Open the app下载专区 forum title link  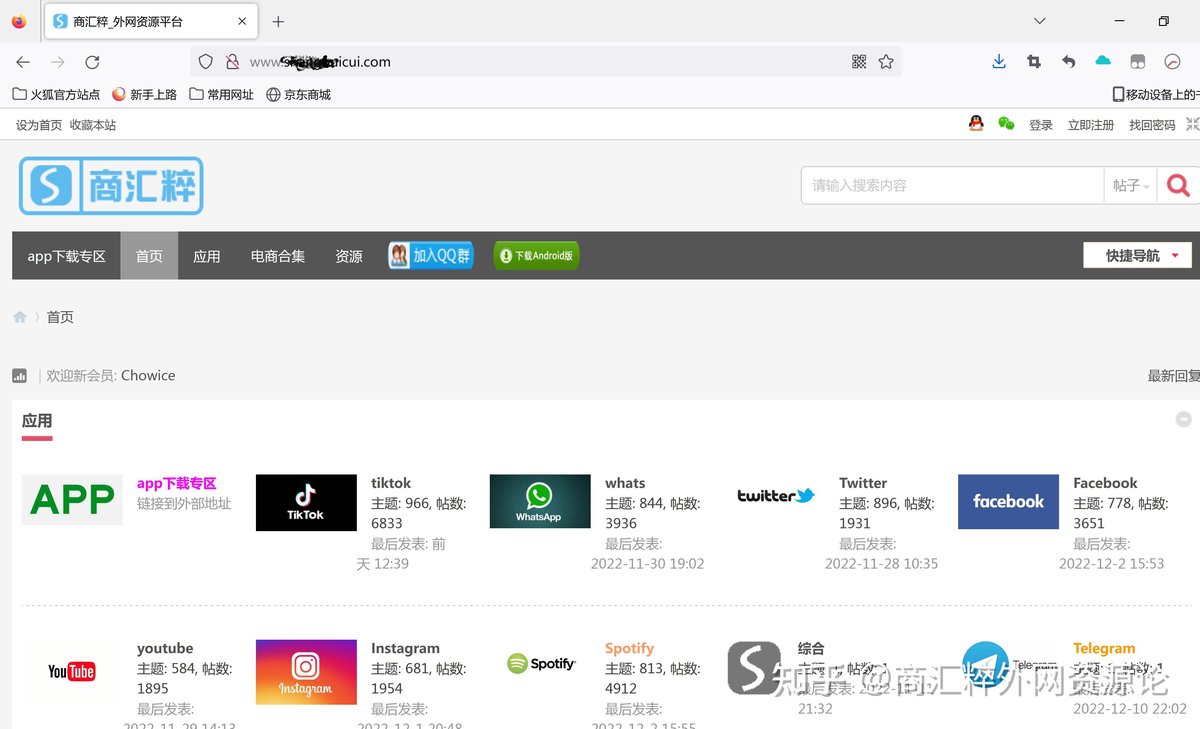click(x=177, y=483)
